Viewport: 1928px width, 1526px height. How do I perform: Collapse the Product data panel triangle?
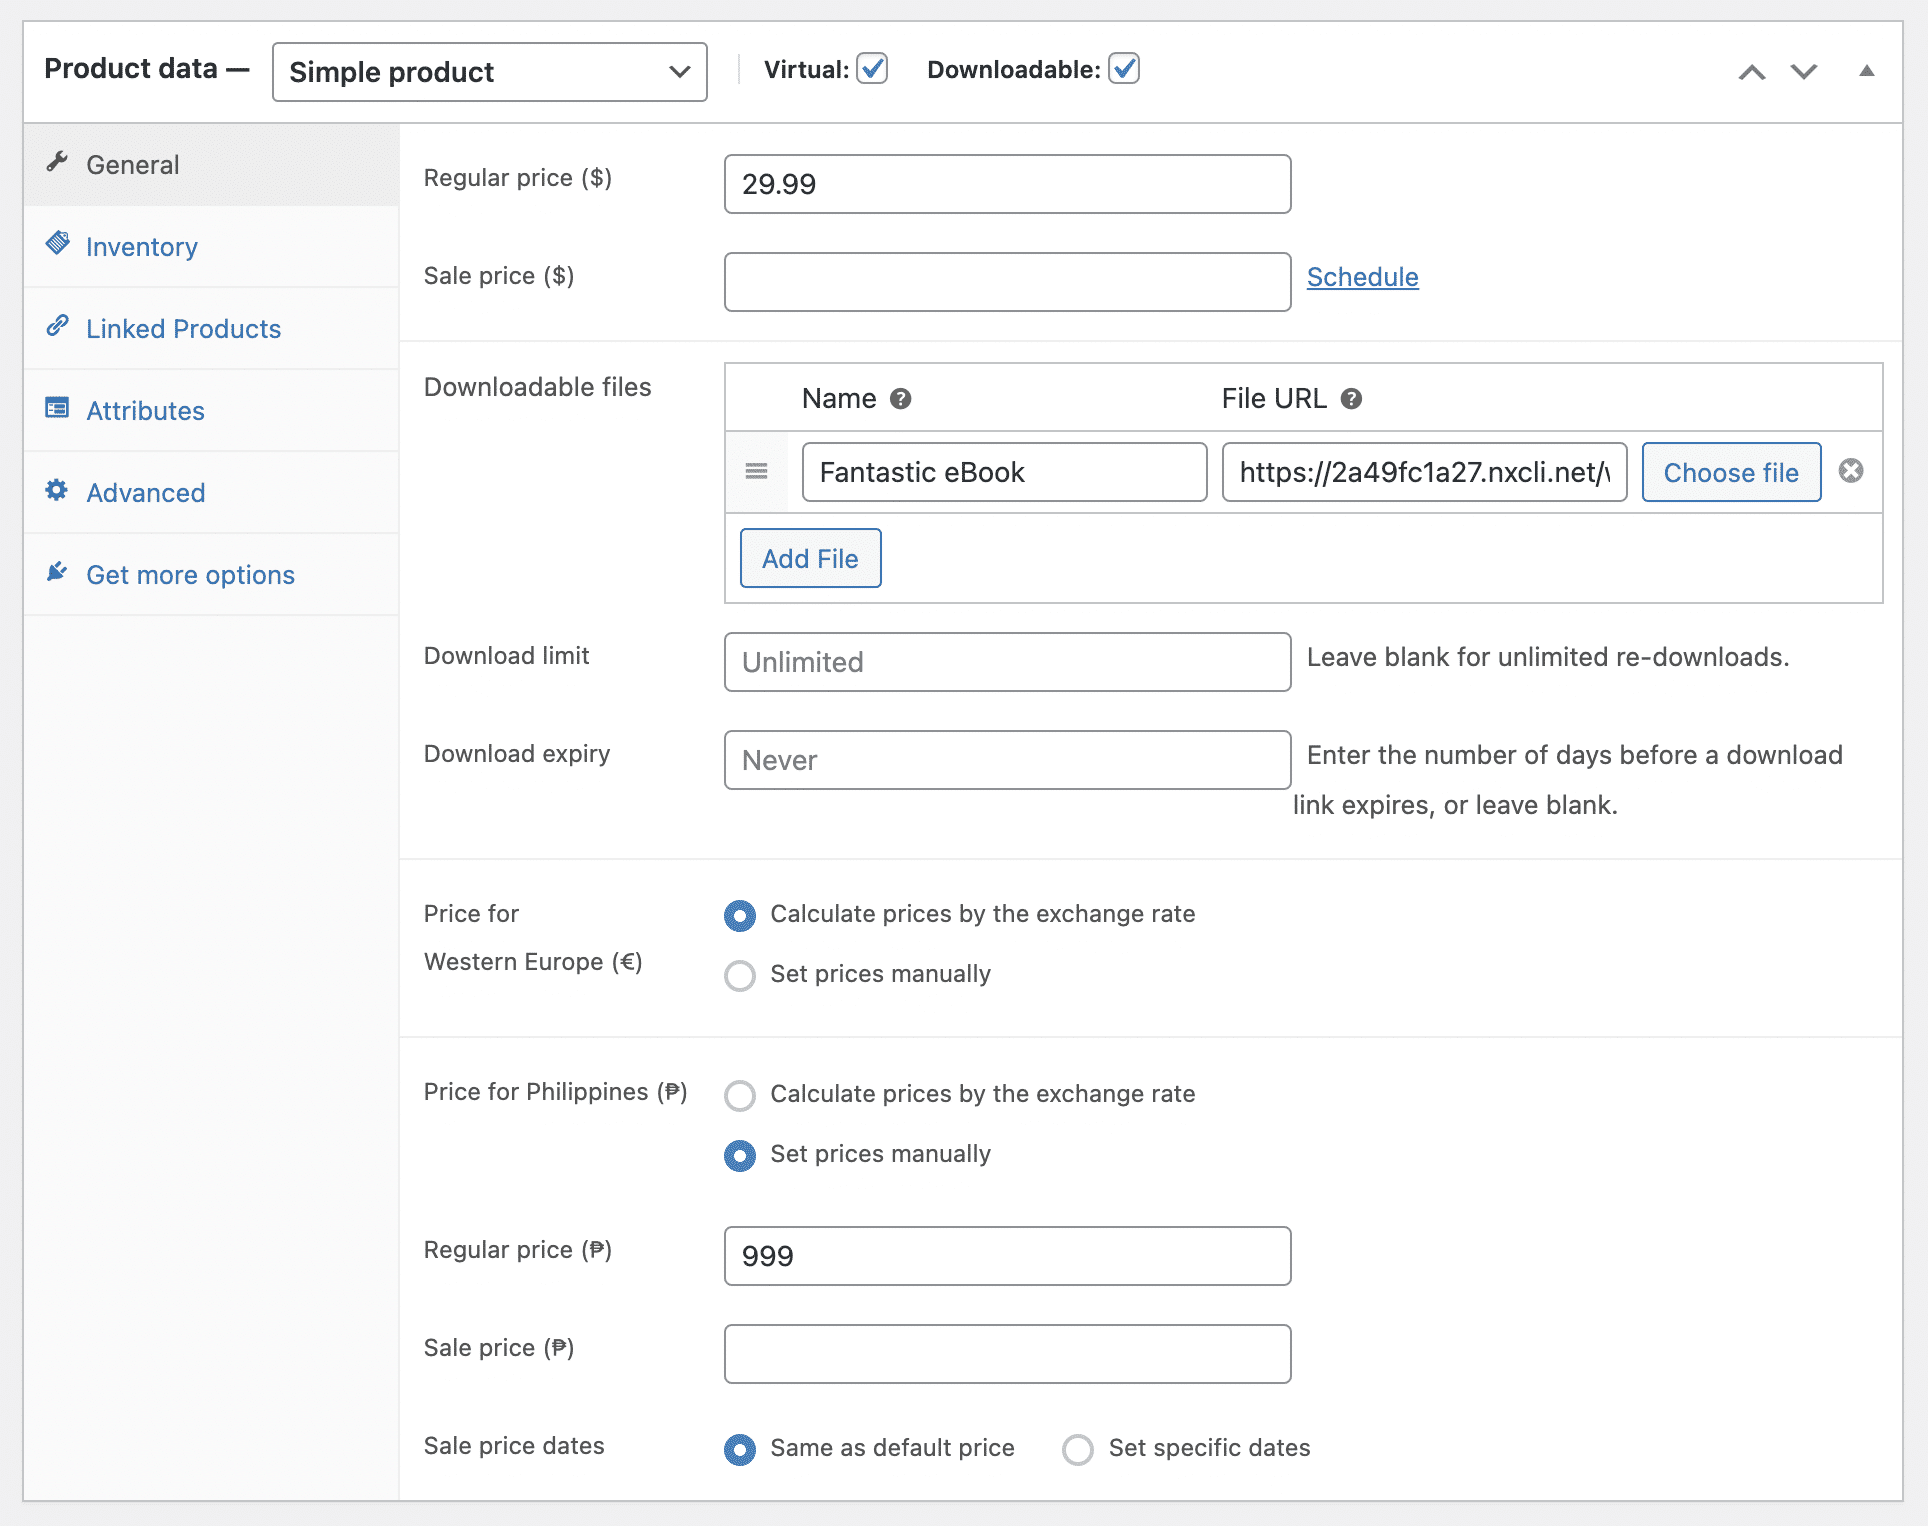click(x=1866, y=71)
